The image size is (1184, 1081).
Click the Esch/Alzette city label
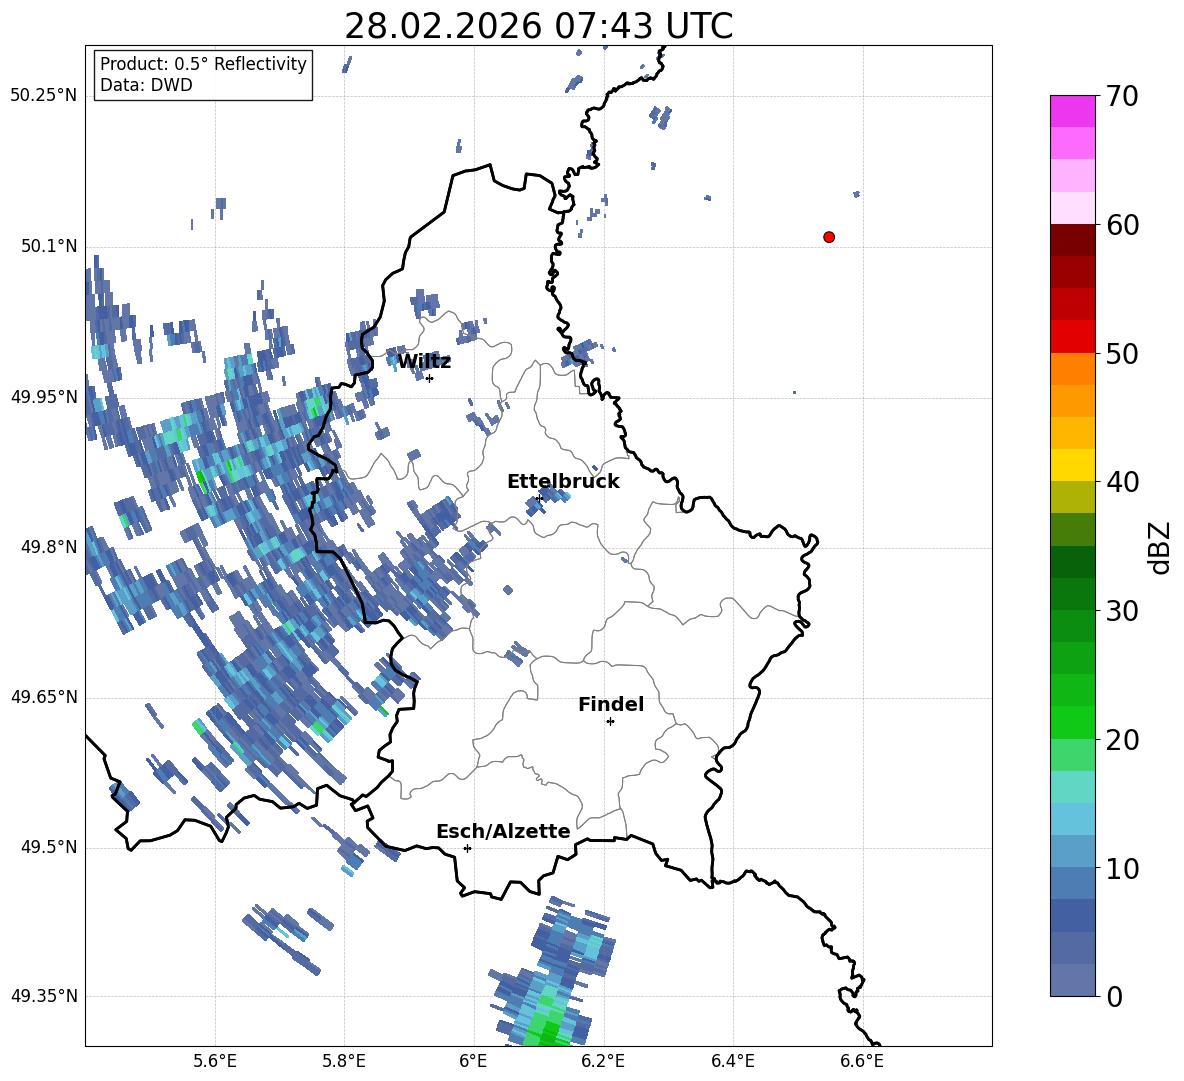click(x=503, y=832)
